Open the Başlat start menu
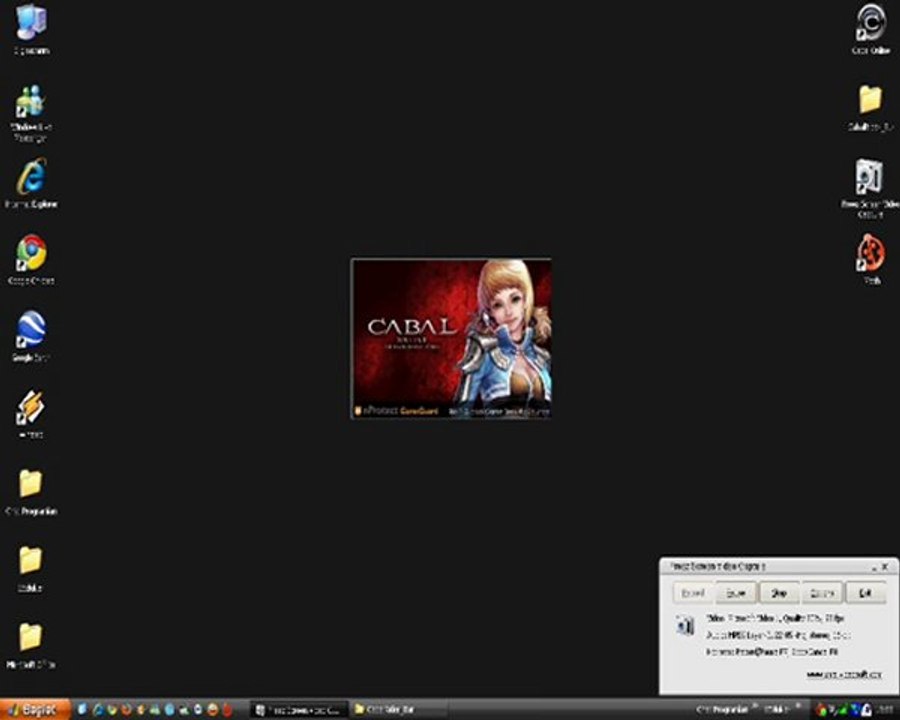Screen dimensions: 900x720 [36, 710]
